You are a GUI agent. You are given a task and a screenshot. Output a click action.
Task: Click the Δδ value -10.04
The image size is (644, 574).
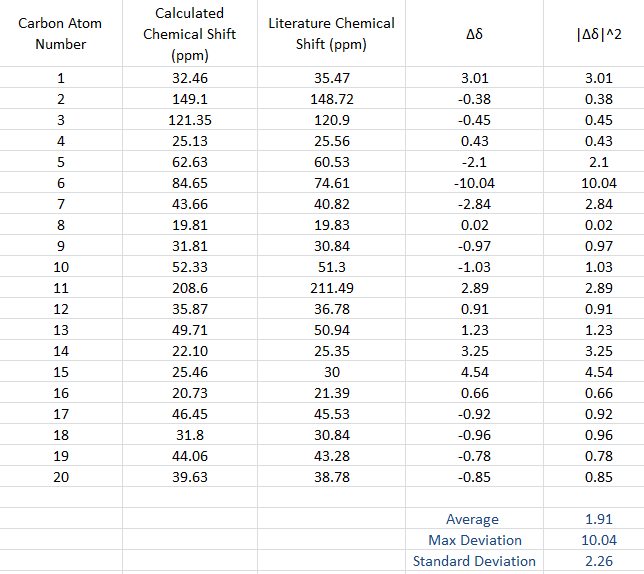click(x=474, y=182)
